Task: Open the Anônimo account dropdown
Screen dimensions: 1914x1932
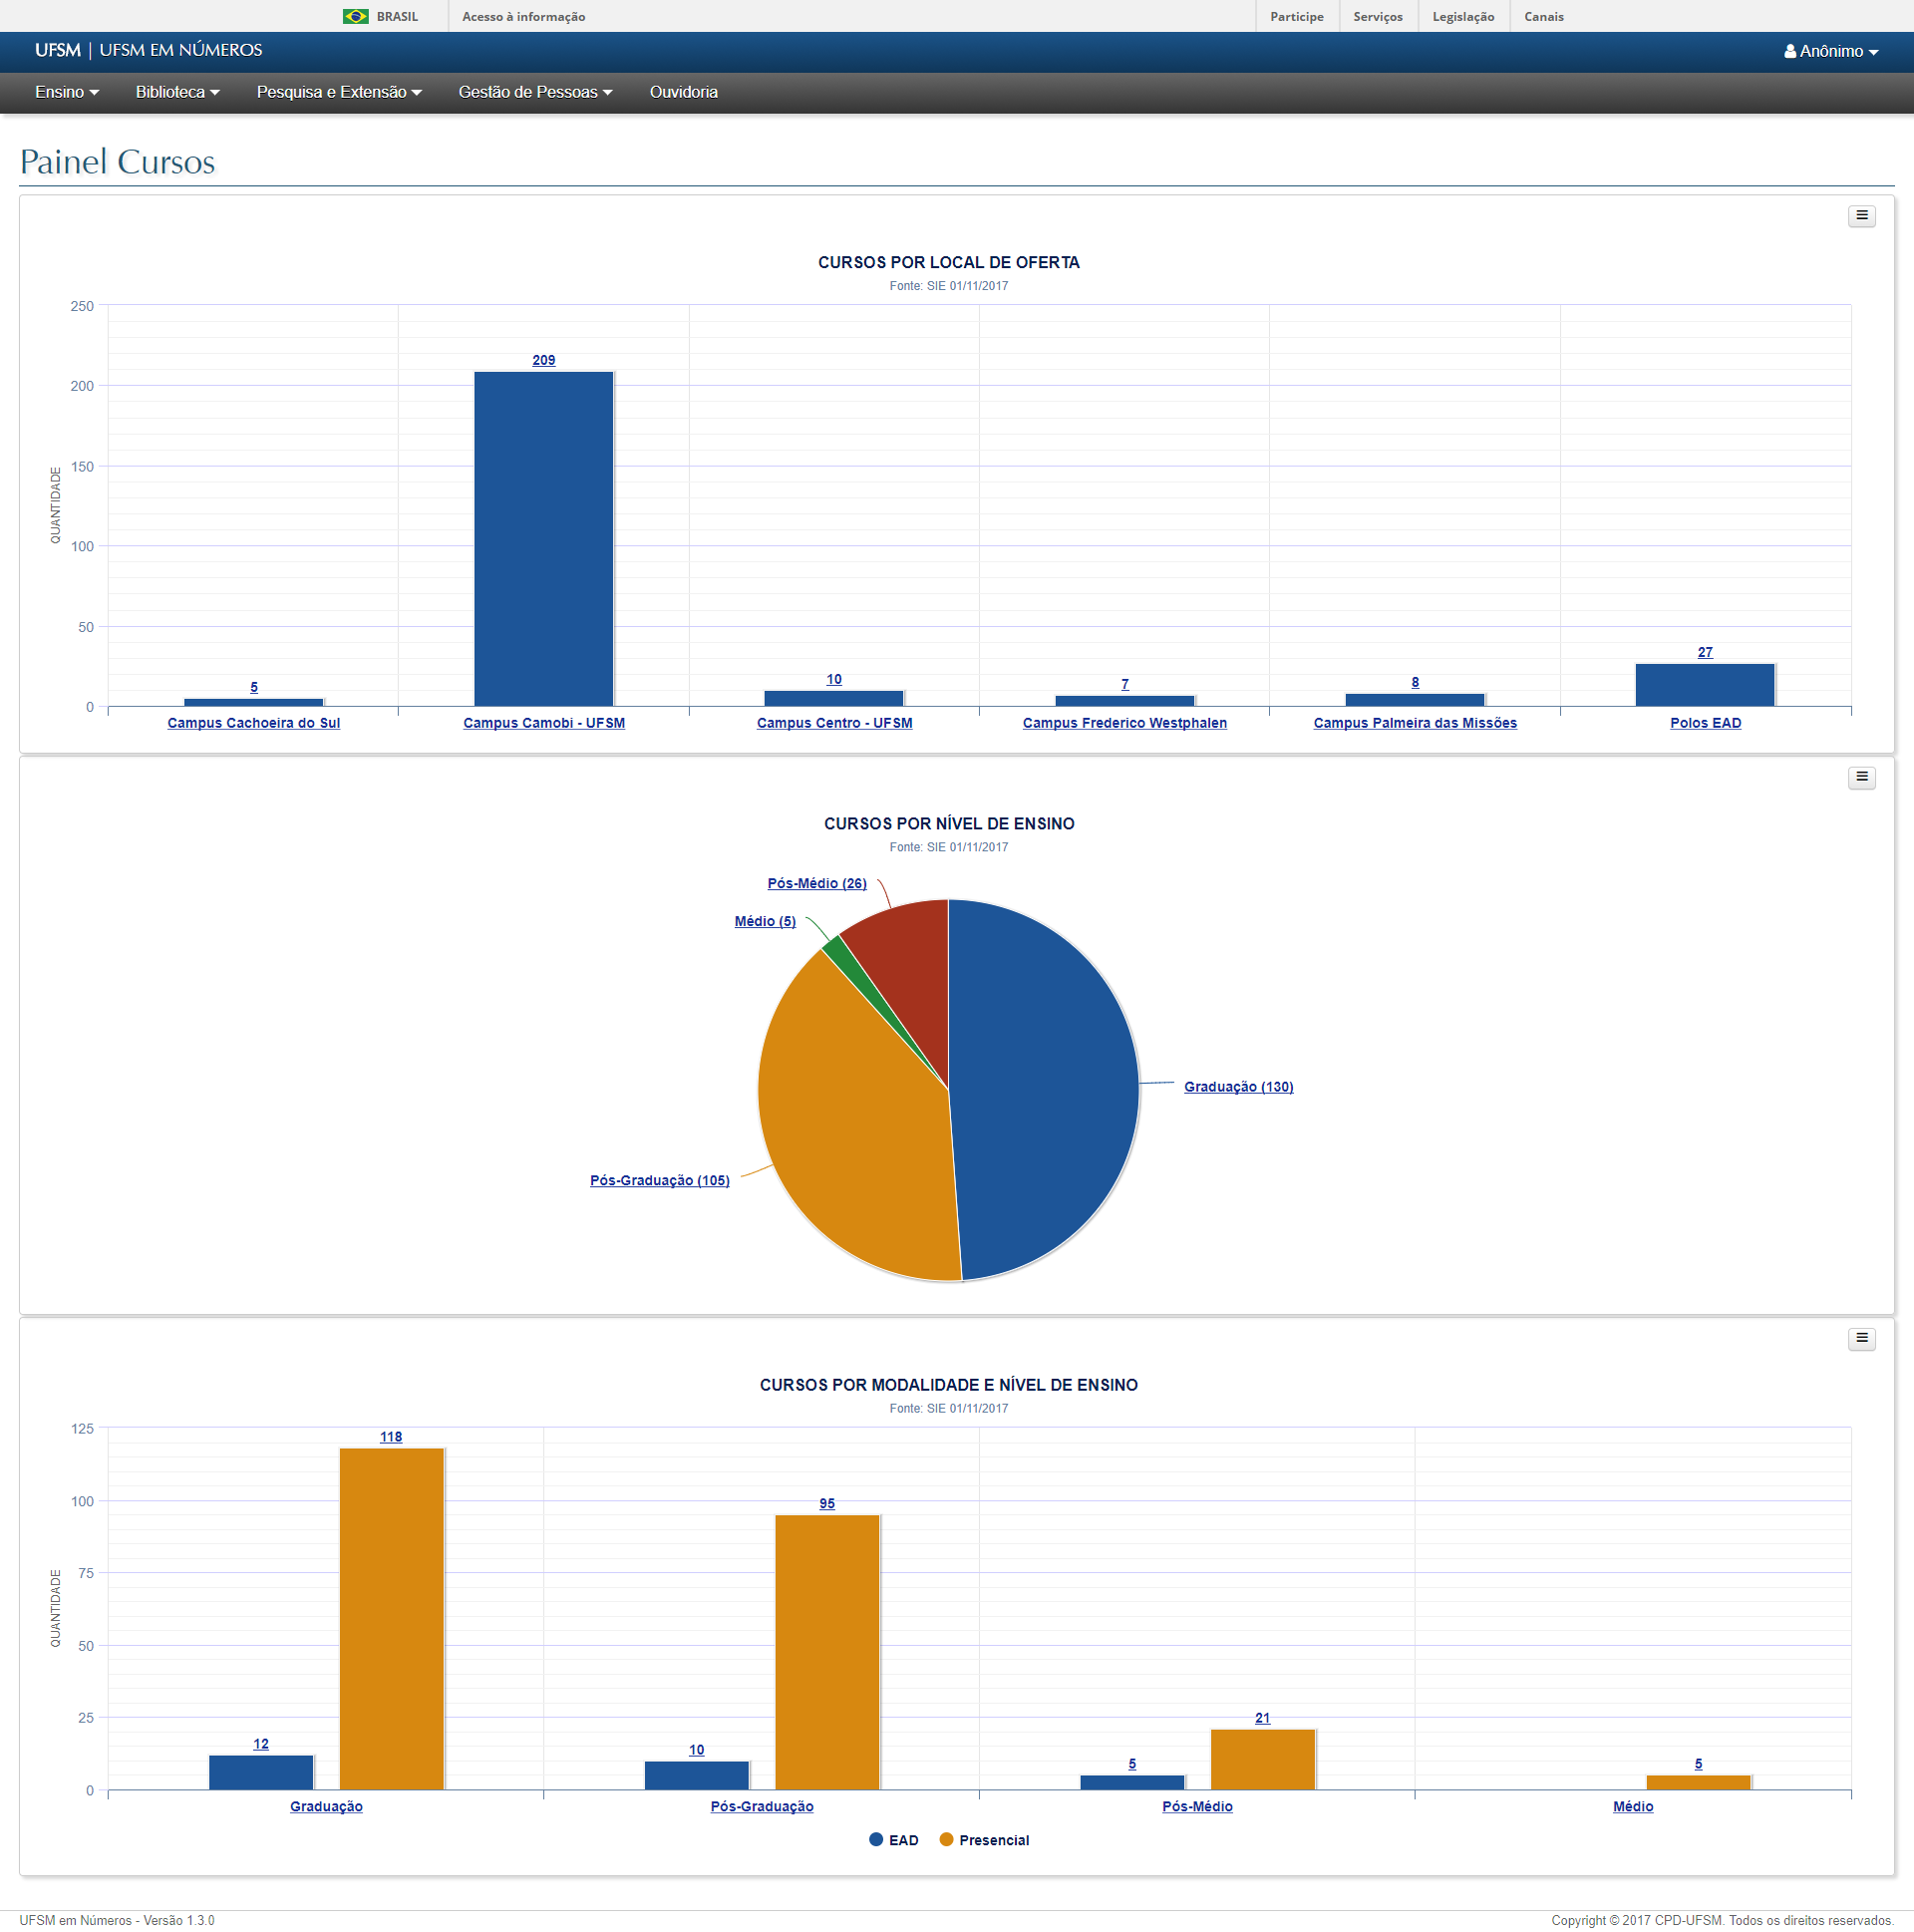Action: point(1832,51)
